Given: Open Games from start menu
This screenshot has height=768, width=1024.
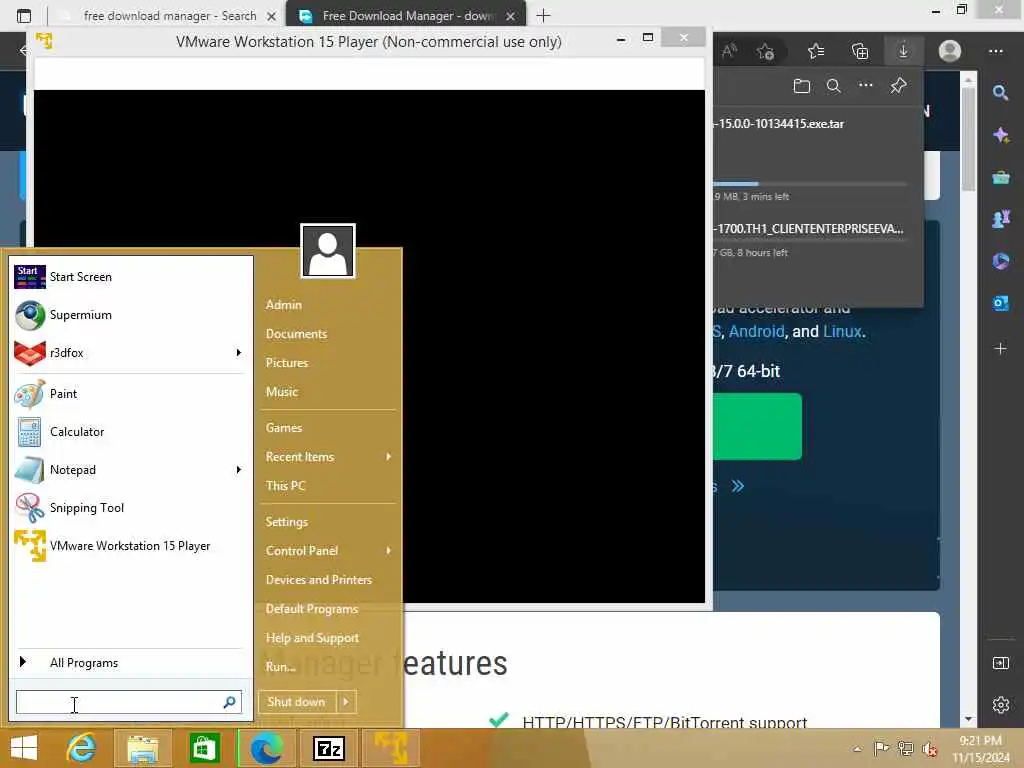Looking at the screenshot, I should click(x=283, y=428).
